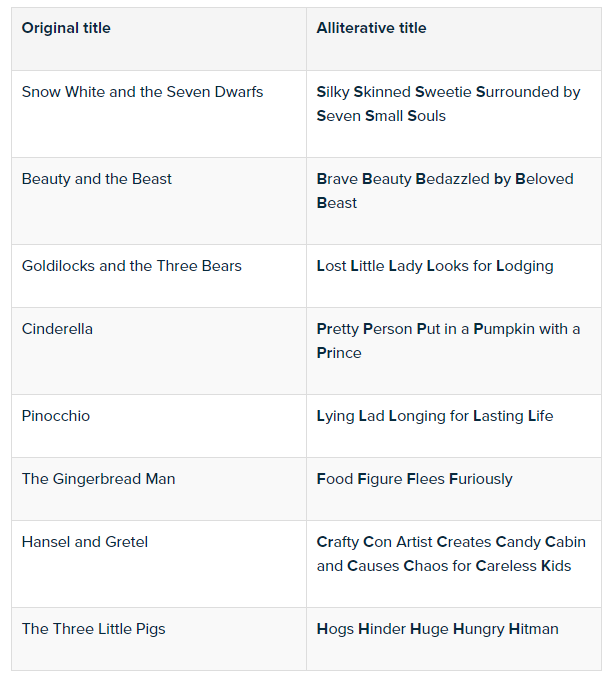615x679 pixels.
Task: Click 'Hogs Hinder Huge Hungry Hitman' text
Action: click(x=437, y=629)
